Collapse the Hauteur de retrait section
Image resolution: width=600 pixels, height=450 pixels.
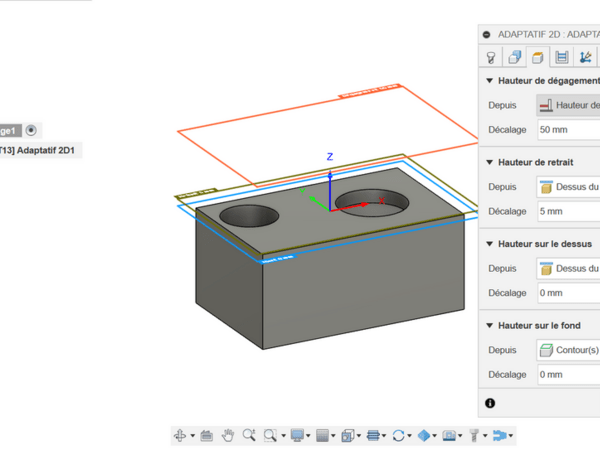point(490,162)
